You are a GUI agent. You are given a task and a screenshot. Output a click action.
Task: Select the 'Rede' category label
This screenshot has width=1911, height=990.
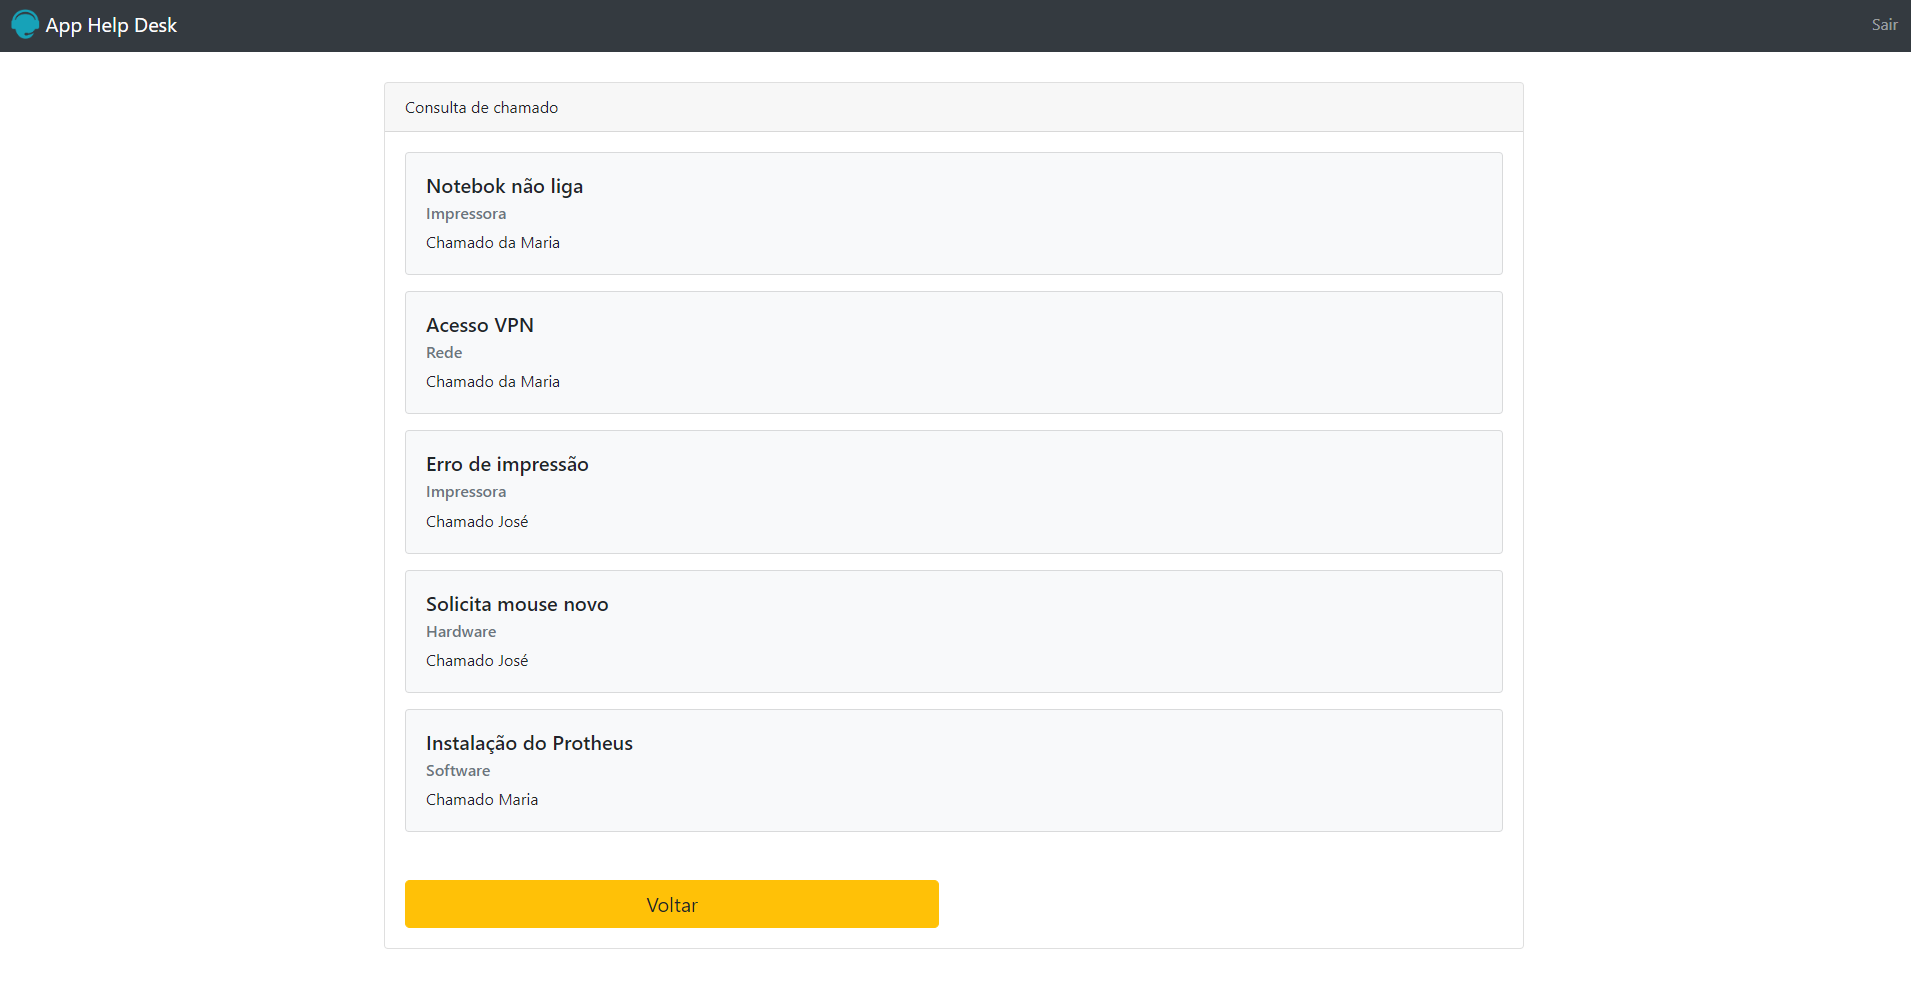click(444, 352)
